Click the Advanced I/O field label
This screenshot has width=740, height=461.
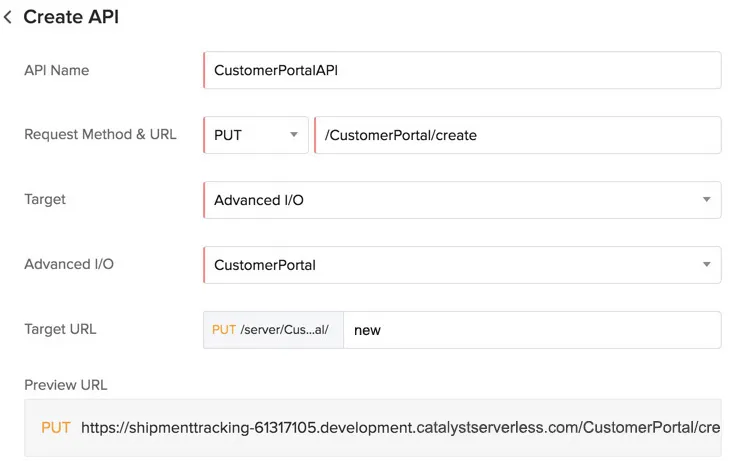point(69,264)
